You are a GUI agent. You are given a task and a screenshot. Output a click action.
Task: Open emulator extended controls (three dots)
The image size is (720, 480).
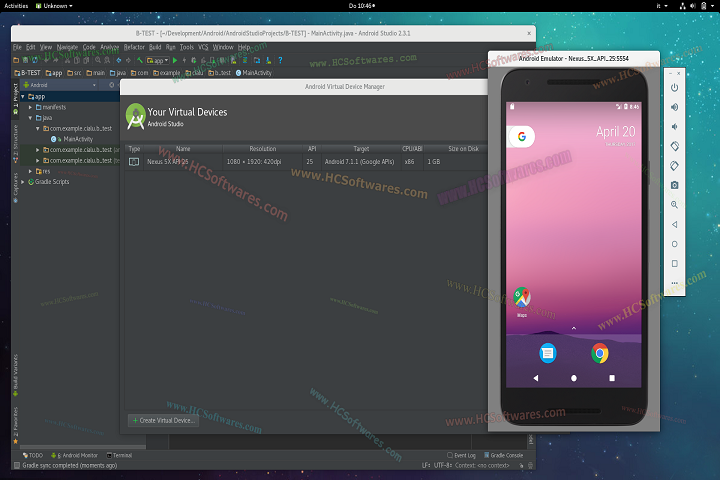pos(675,283)
